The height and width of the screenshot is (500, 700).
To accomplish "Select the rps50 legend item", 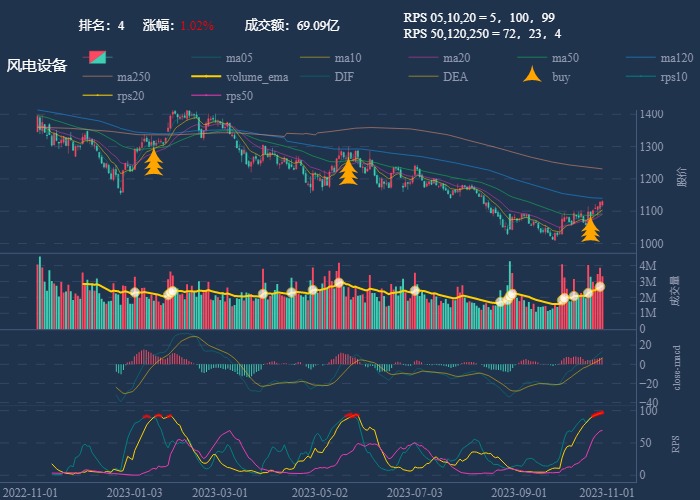I will point(239,96).
